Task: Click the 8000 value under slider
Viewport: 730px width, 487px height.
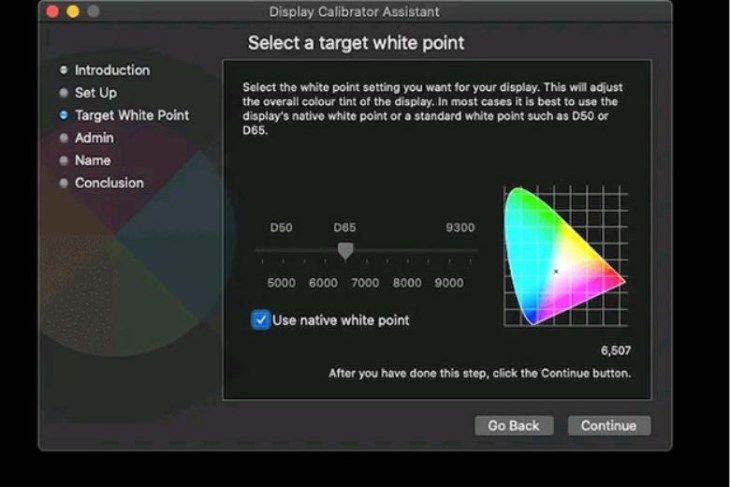Action: click(x=407, y=283)
